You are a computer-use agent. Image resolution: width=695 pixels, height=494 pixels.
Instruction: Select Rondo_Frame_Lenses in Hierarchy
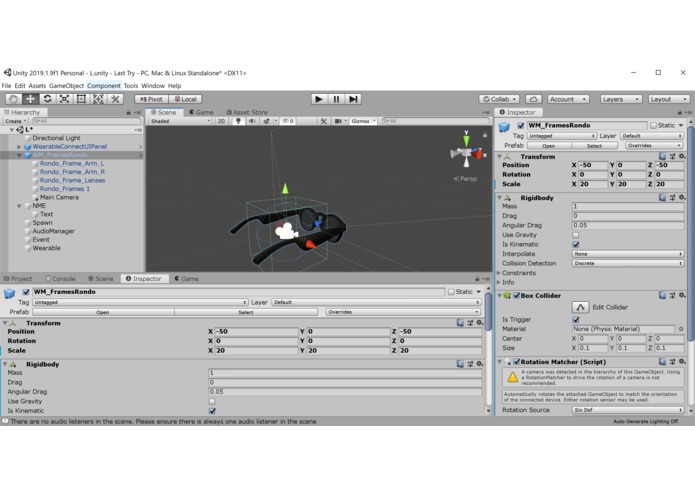(x=72, y=180)
